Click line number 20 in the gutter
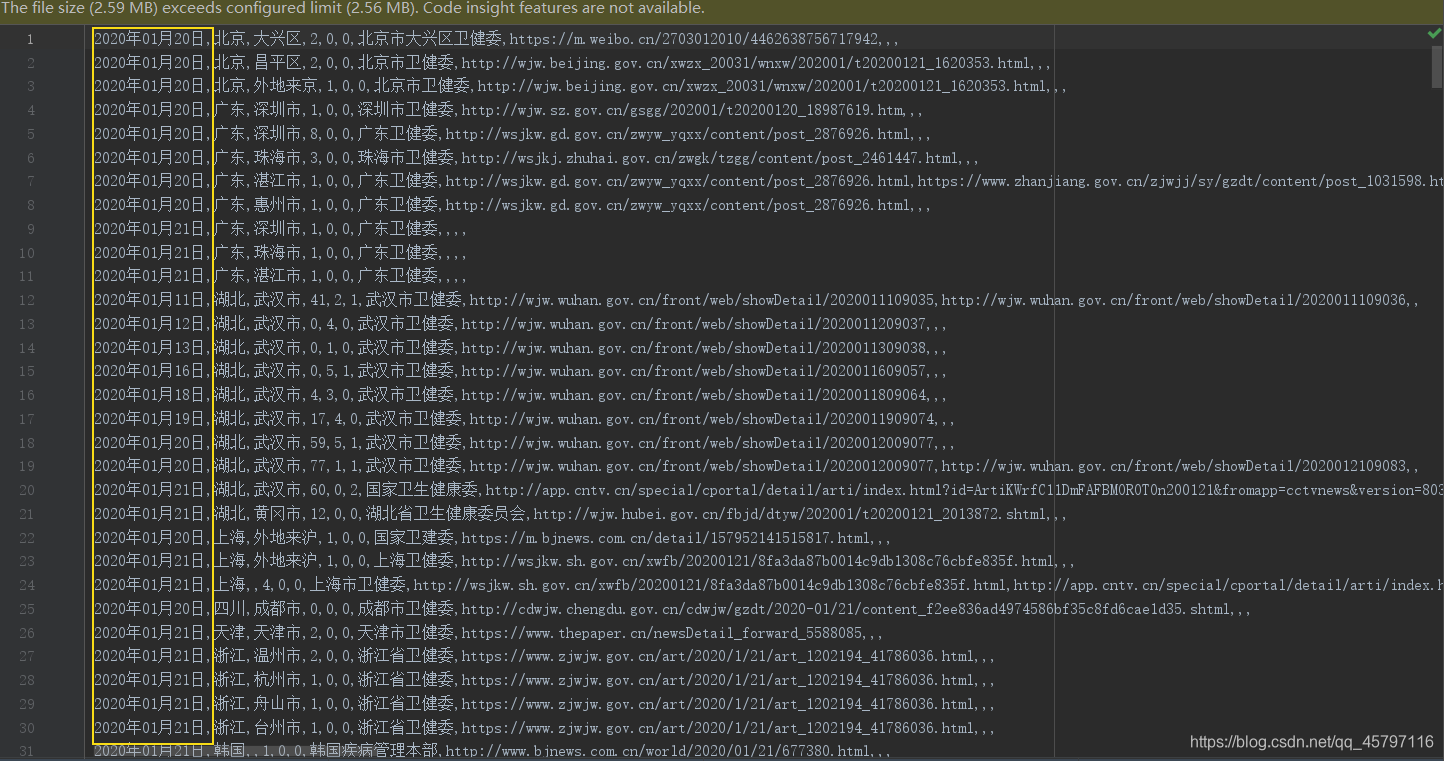1444x761 pixels. click(26, 490)
